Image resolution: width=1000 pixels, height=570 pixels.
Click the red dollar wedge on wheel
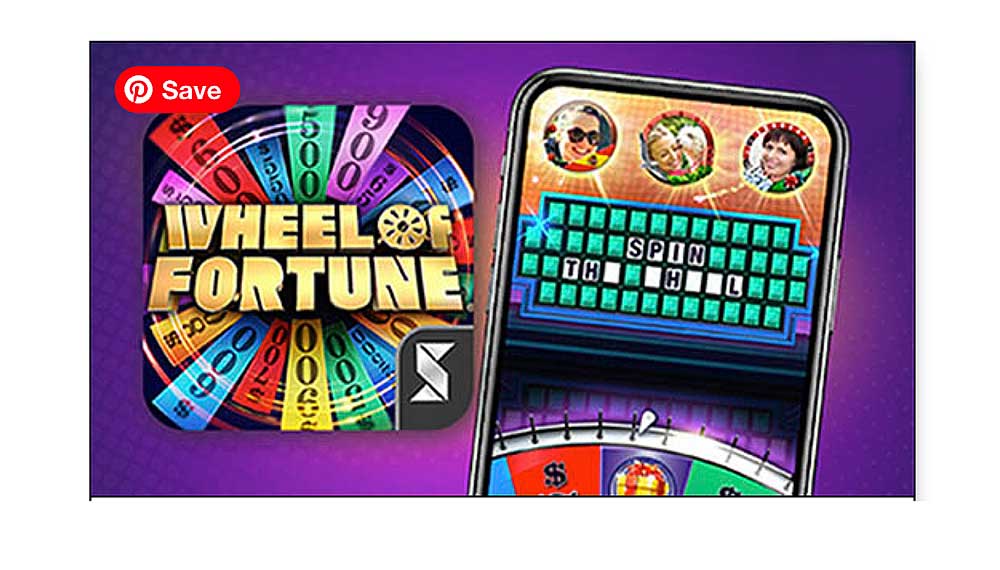[553, 472]
